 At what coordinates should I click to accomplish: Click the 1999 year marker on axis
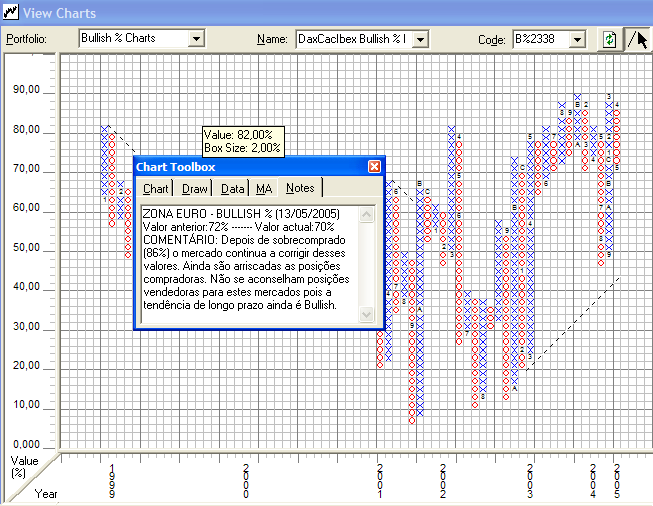pyautogui.click(x=112, y=480)
